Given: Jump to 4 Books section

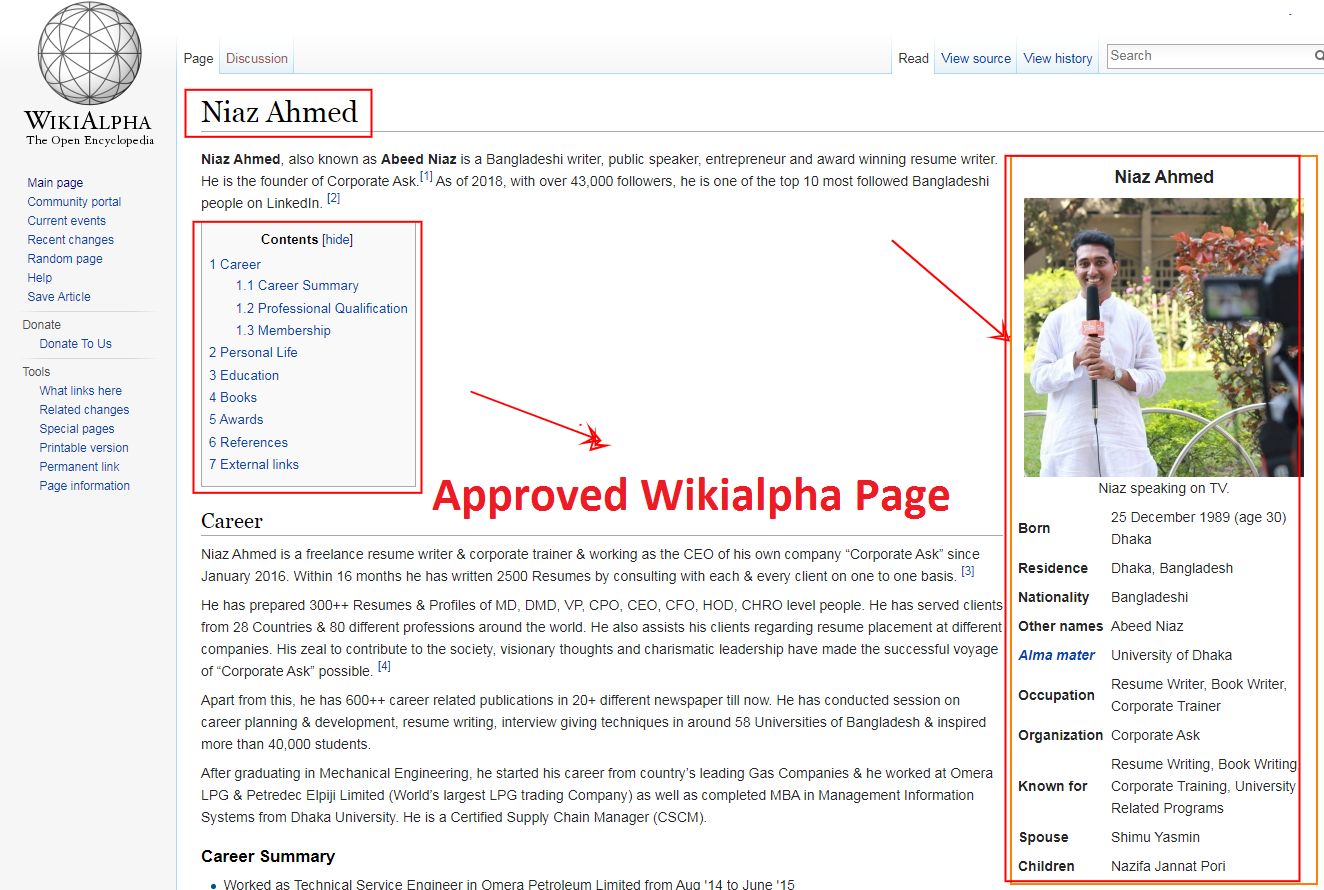Looking at the screenshot, I should 233,398.
